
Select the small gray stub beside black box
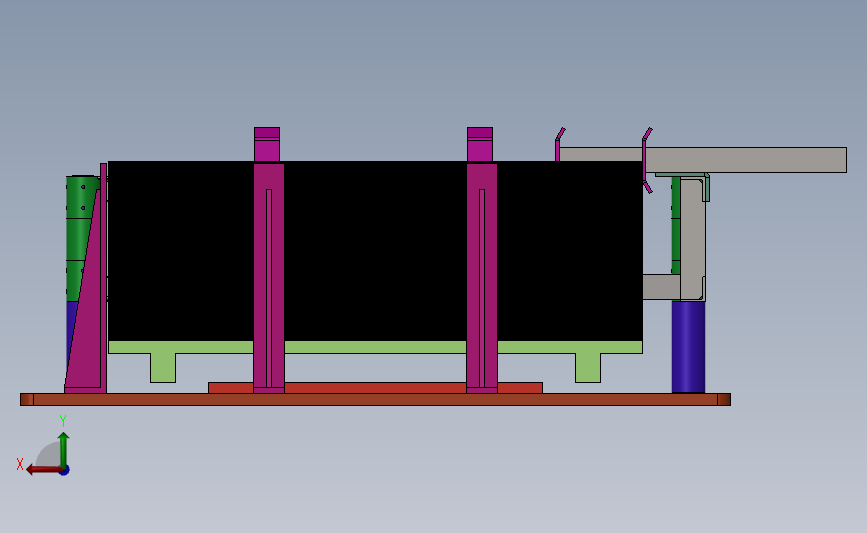[661, 287]
